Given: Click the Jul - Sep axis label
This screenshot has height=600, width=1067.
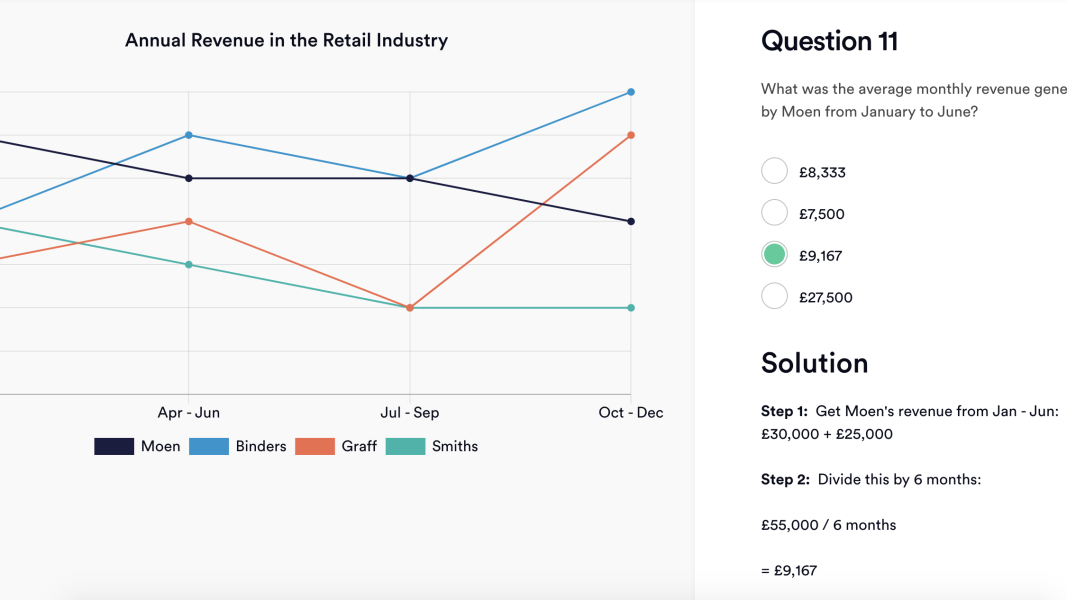Looking at the screenshot, I should click(x=410, y=412).
